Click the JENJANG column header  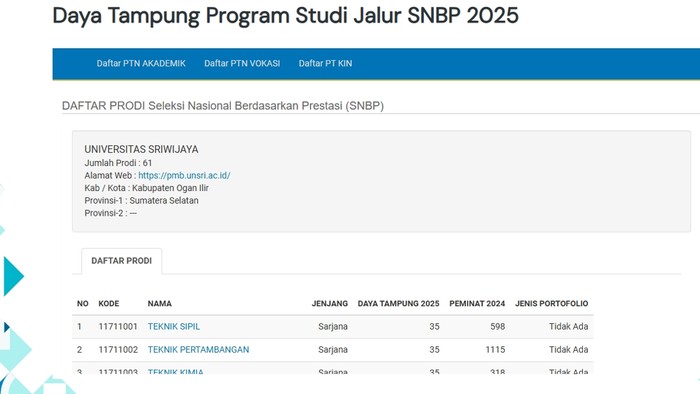pyautogui.click(x=329, y=304)
